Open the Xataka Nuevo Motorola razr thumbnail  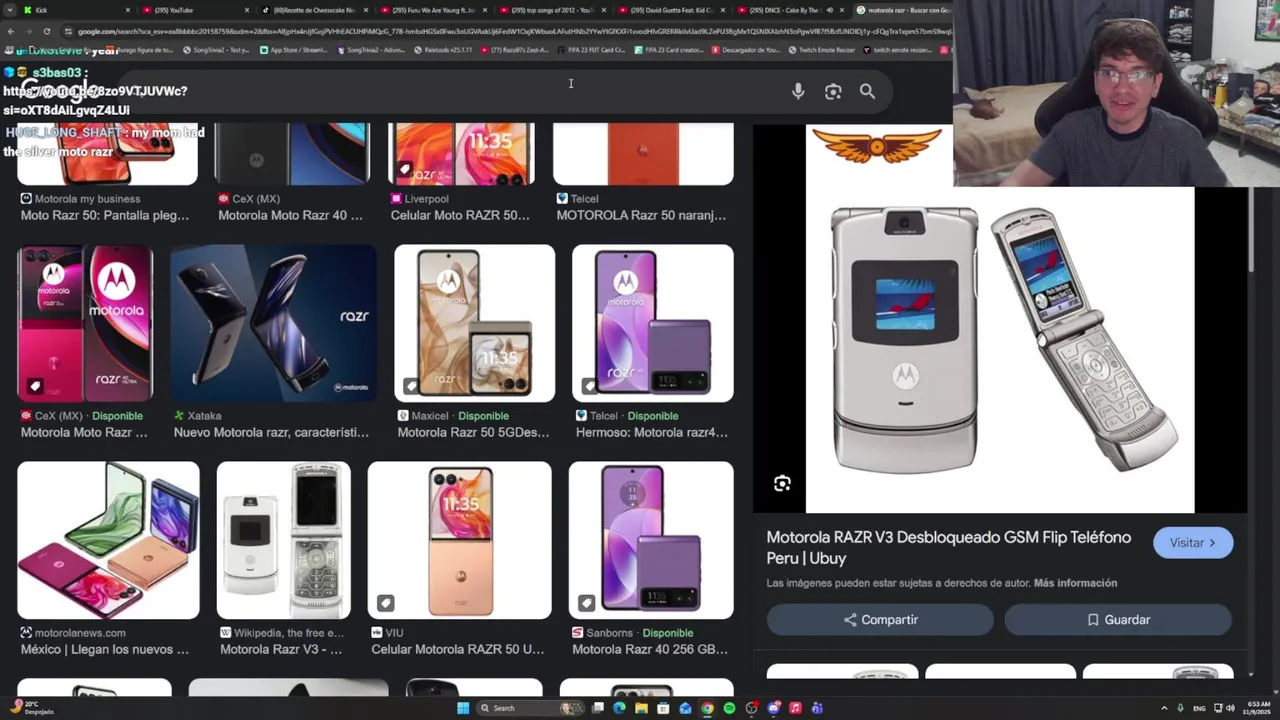coord(274,323)
